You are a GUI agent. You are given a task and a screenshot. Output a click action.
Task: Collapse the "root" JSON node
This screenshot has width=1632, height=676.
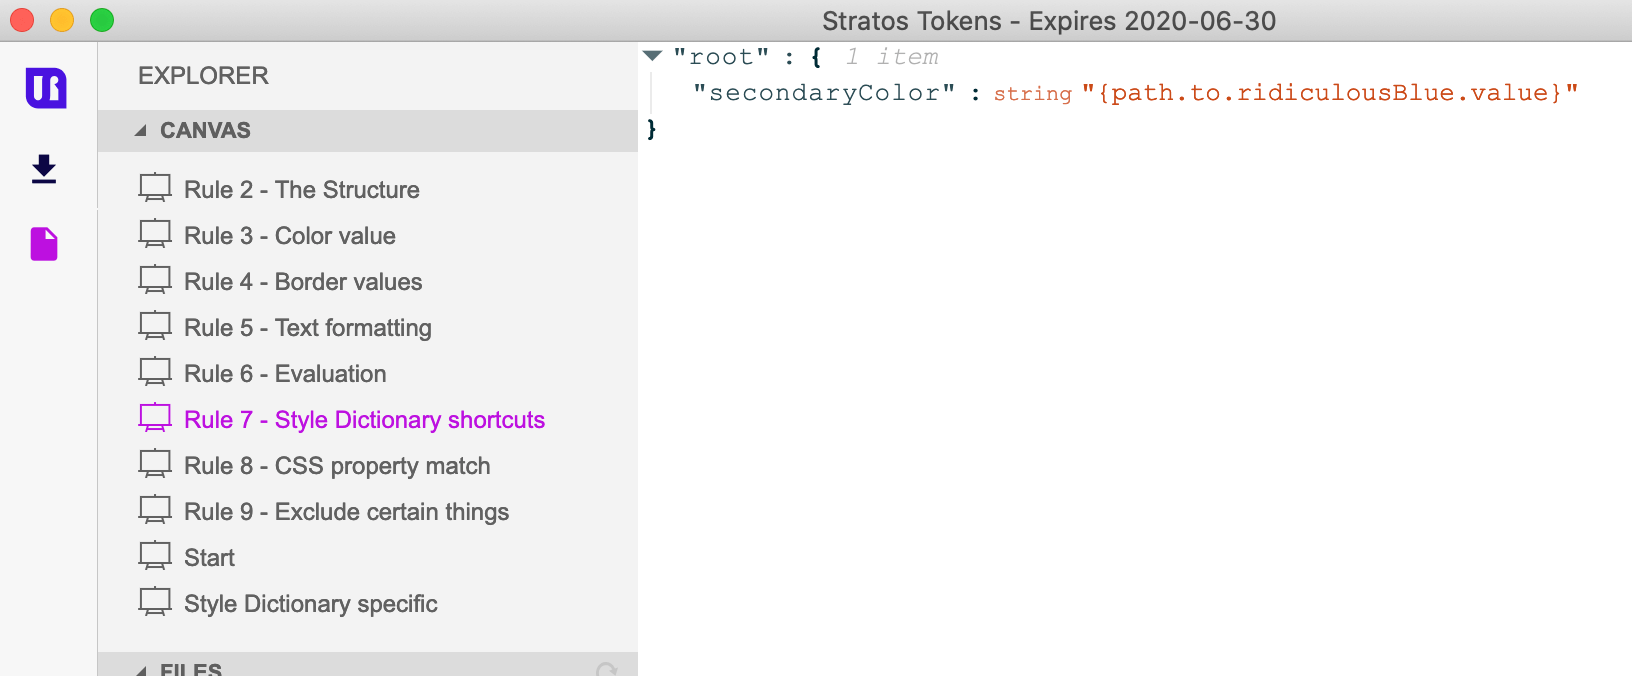[x=653, y=56]
